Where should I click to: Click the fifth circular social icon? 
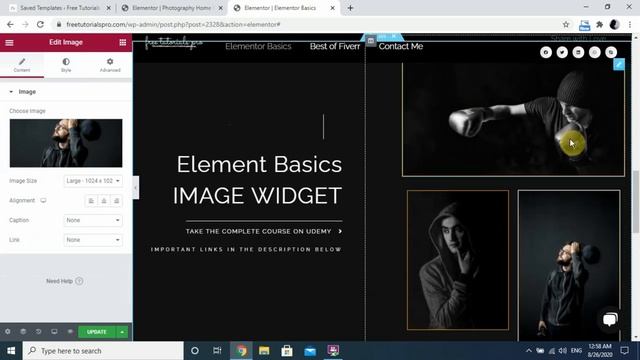point(611,52)
